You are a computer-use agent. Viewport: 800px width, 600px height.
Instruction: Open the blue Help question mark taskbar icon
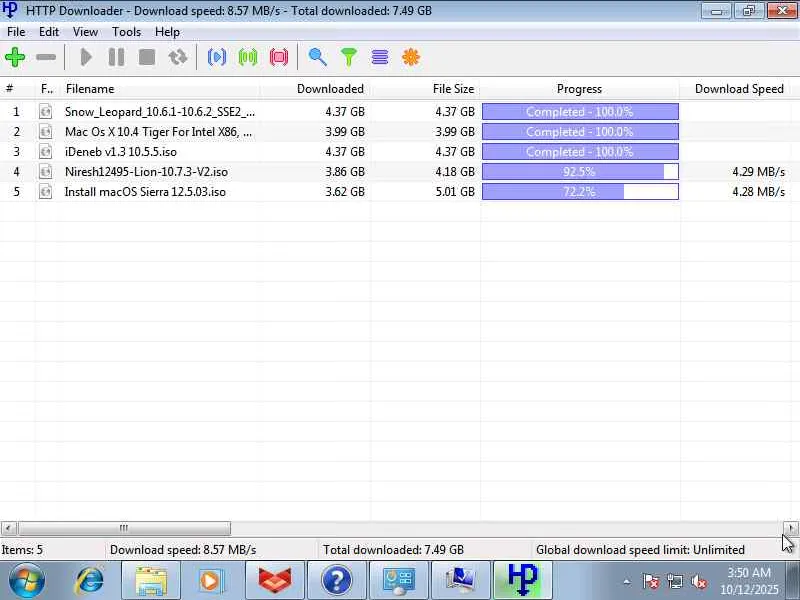(x=337, y=580)
